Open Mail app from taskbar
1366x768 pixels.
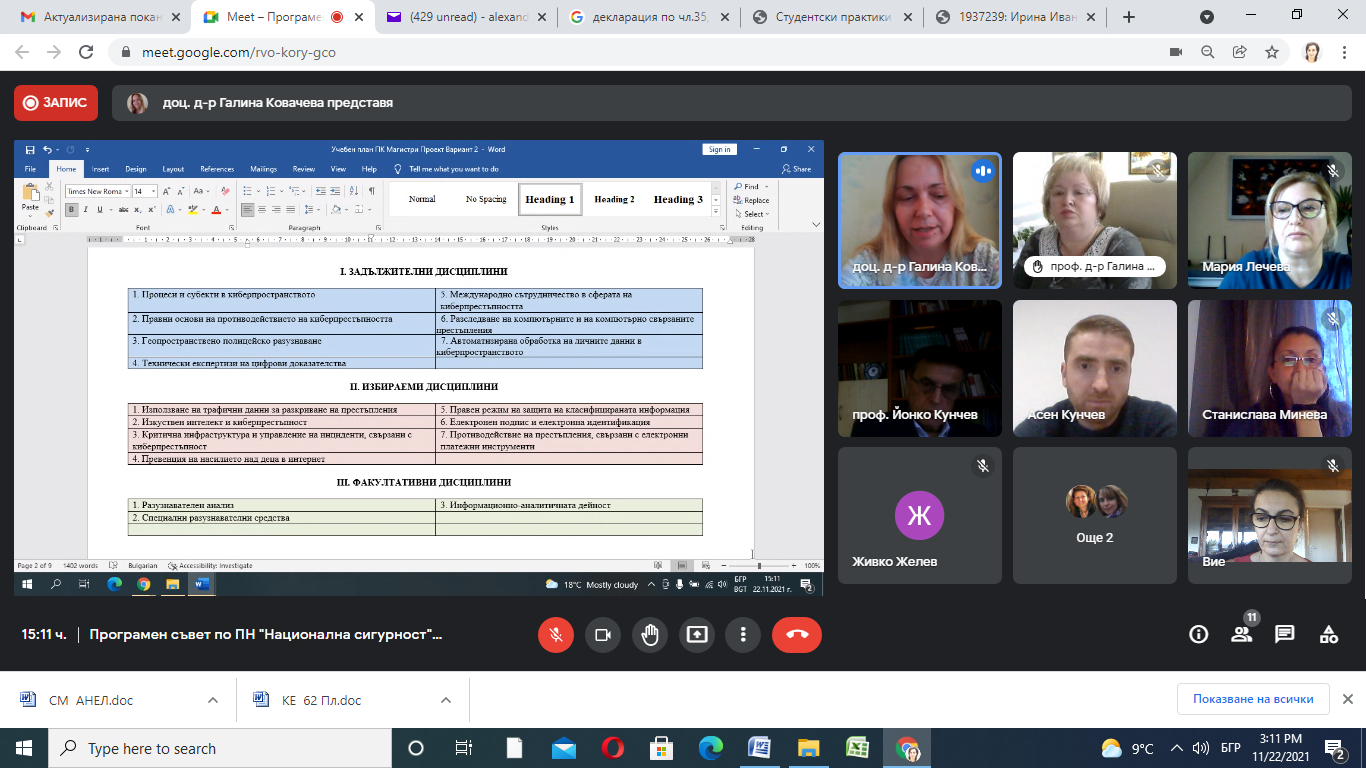564,748
